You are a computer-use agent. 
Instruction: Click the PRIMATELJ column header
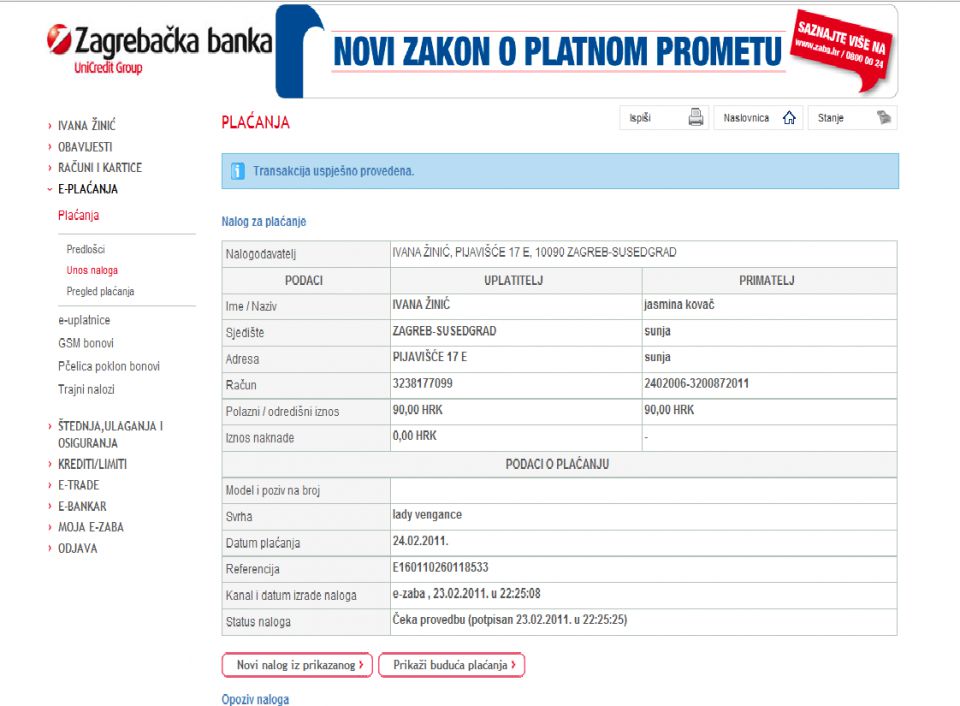pos(767,281)
